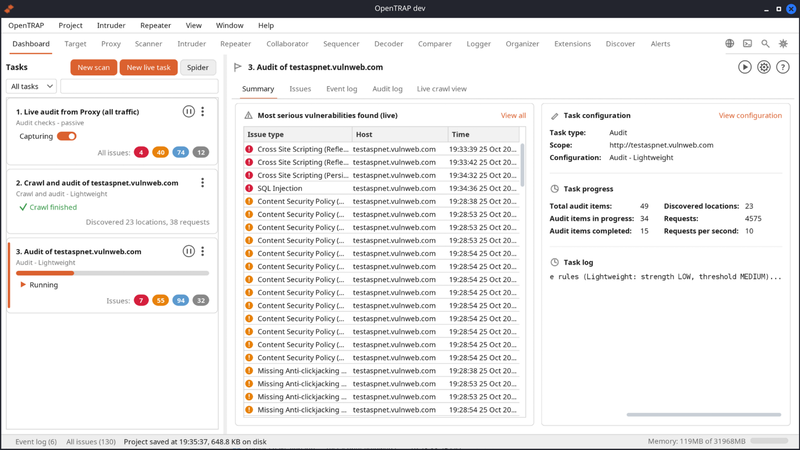
Task: Select the Crawl and audit task card title
Action: click(97, 183)
